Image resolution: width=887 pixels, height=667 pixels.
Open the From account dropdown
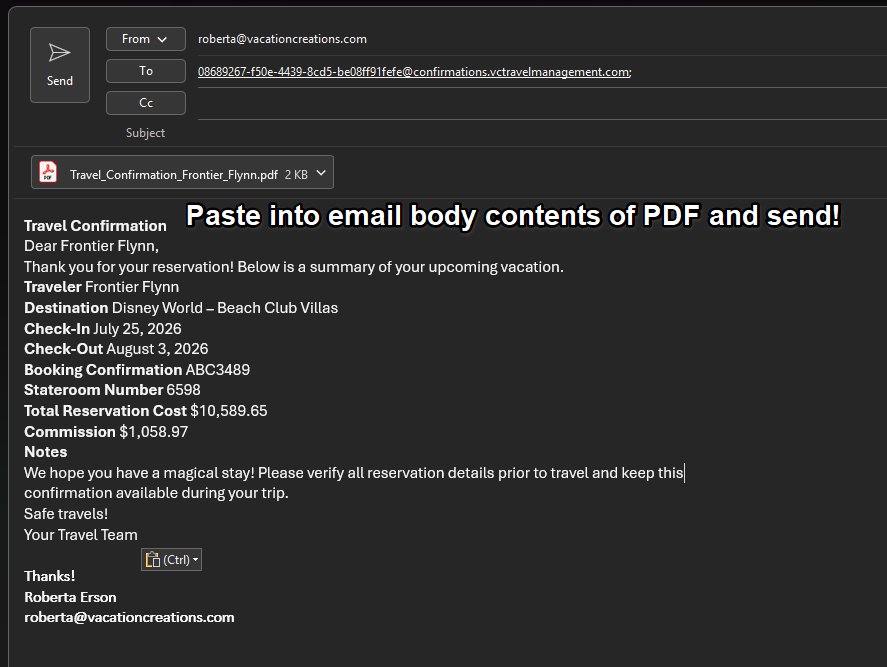click(x=145, y=39)
